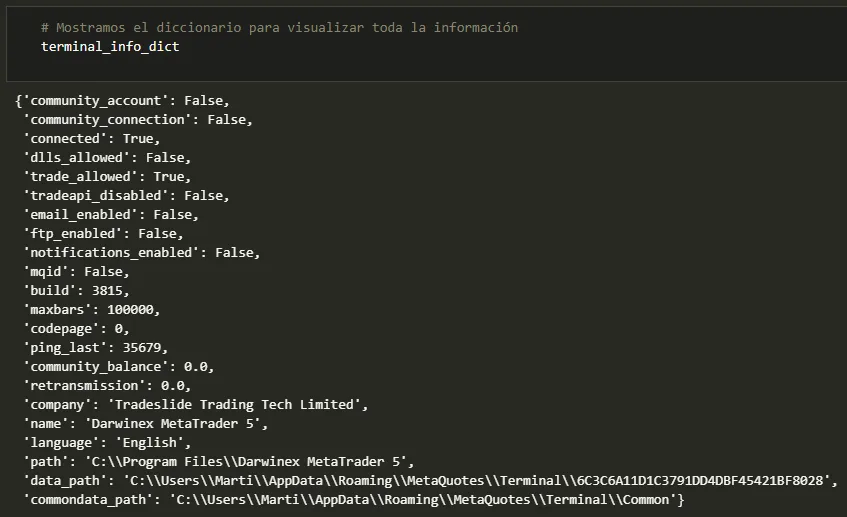Click the 'trade_allowed': True line
Screen dimensions: 847x517
point(107,177)
